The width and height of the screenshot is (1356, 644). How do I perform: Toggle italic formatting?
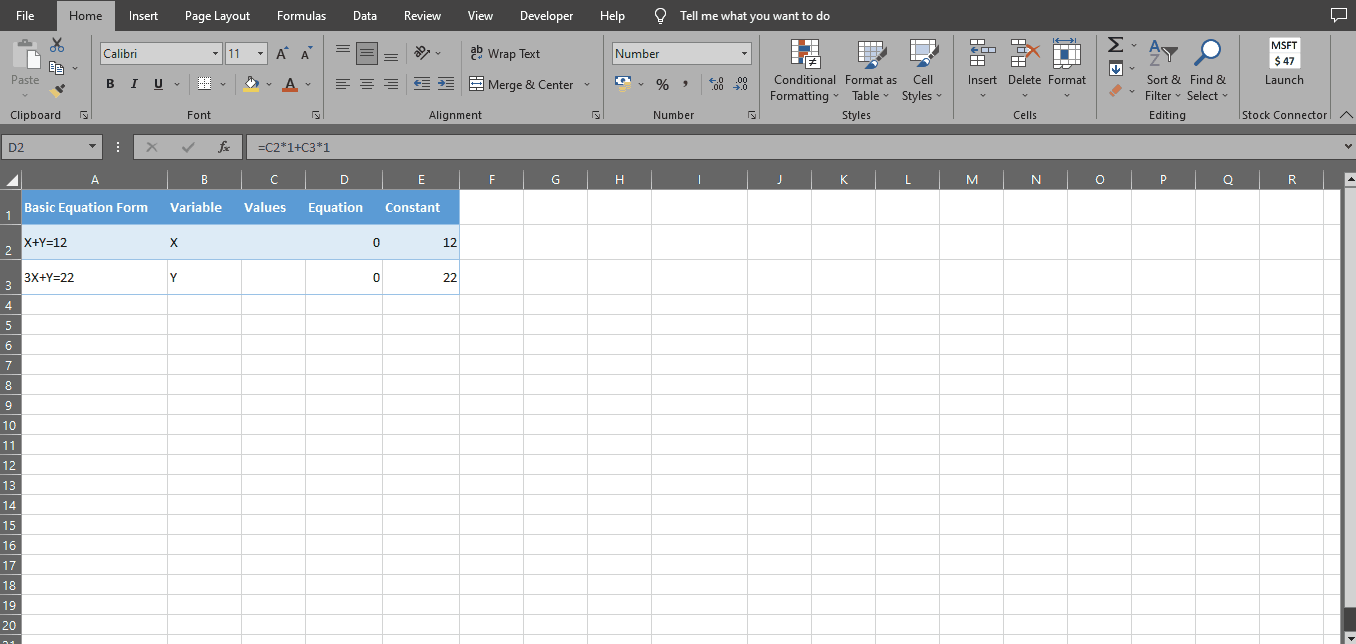pos(133,84)
